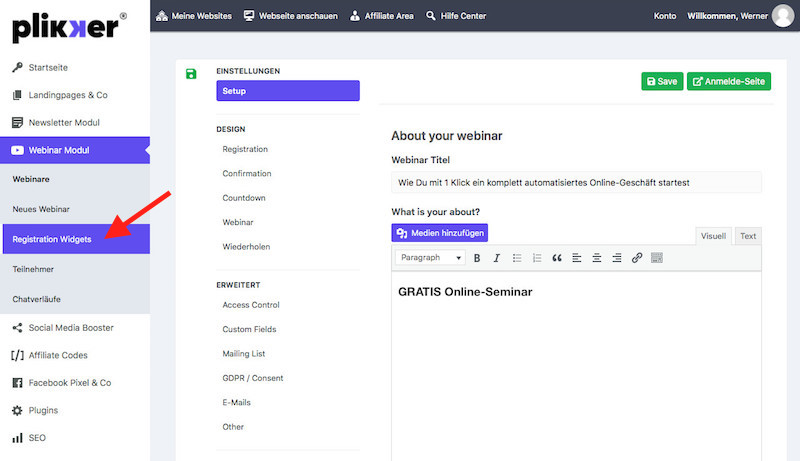Click the insert link icon
The image size is (800, 461).
point(637,258)
